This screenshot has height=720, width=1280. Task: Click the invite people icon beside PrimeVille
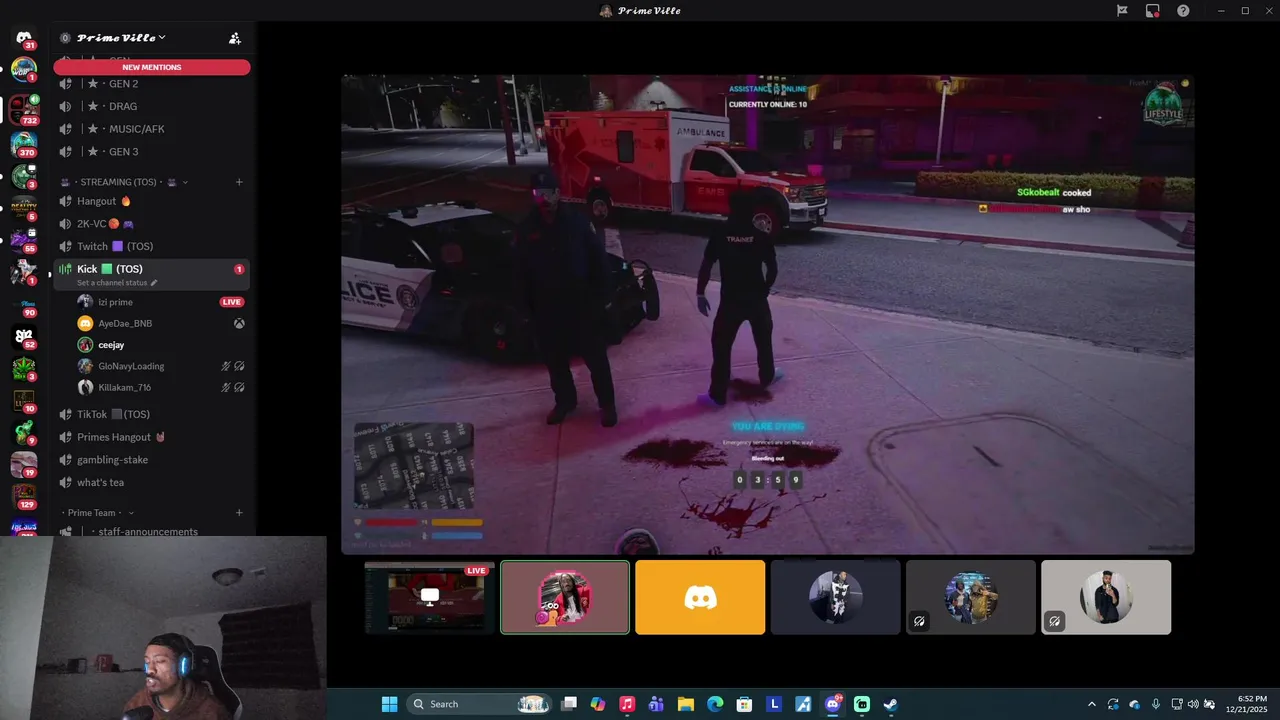235,38
